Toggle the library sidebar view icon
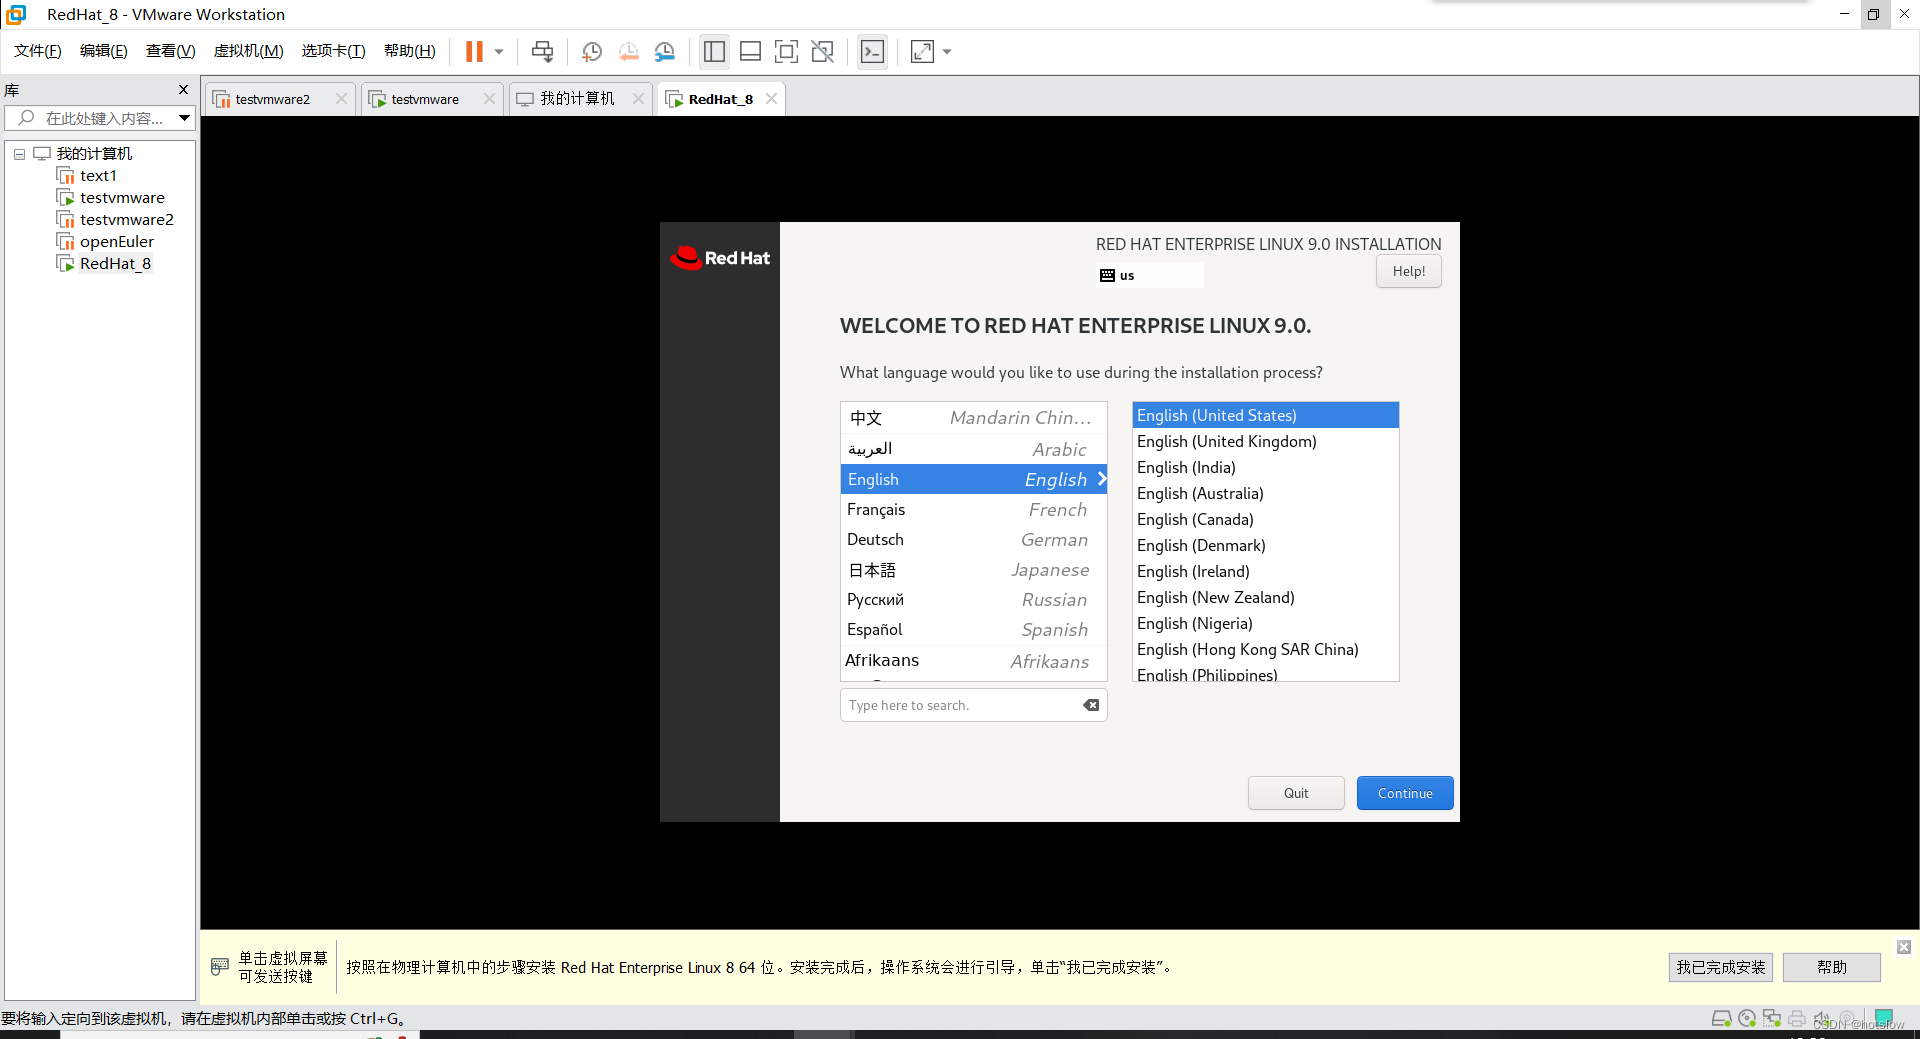1920x1039 pixels. pos(714,52)
